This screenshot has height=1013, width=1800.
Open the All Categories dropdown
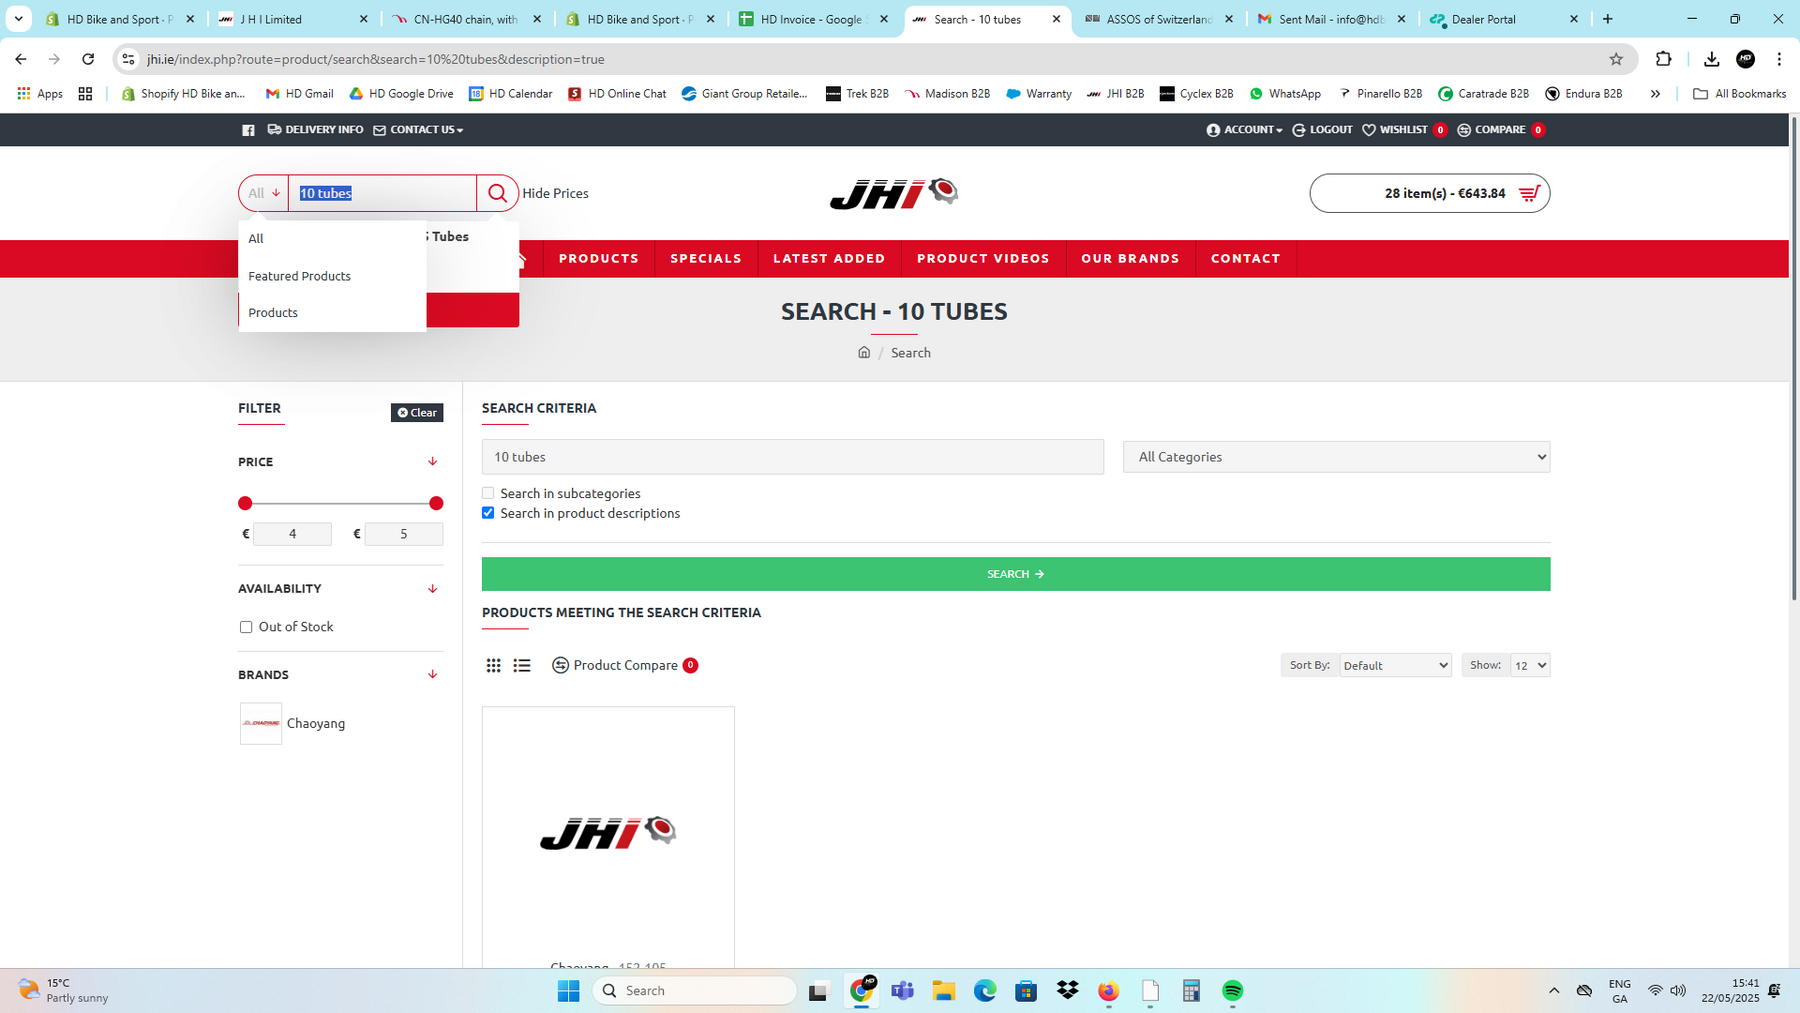[1336, 457]
